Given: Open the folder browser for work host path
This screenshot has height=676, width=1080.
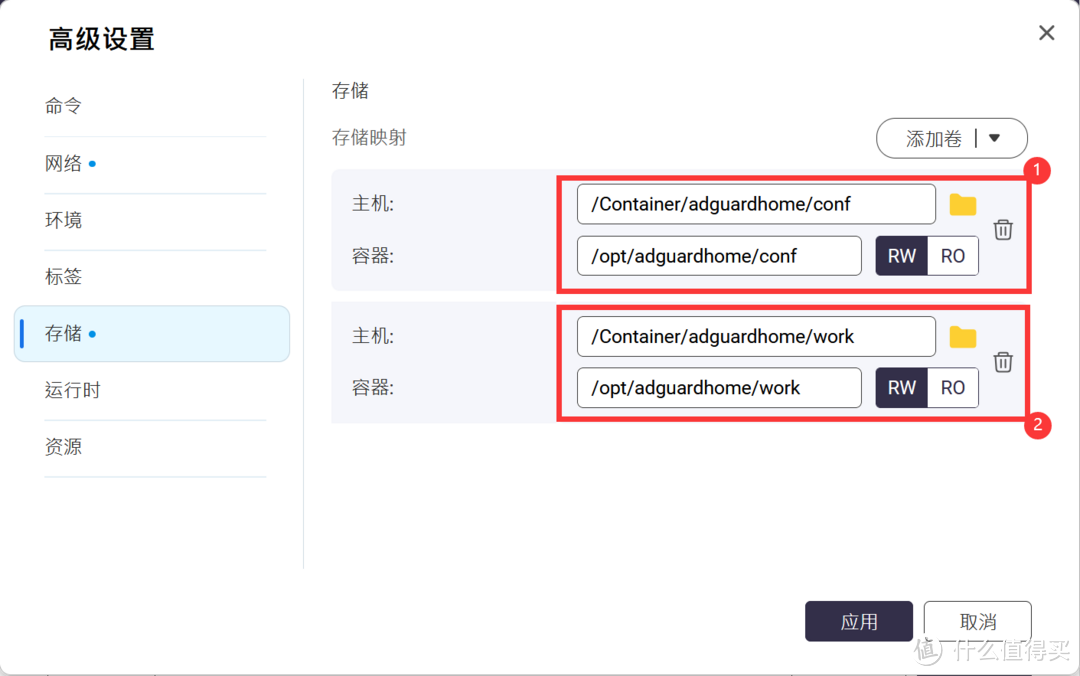Looking at the screenshot, I should [x=962, y=337].
